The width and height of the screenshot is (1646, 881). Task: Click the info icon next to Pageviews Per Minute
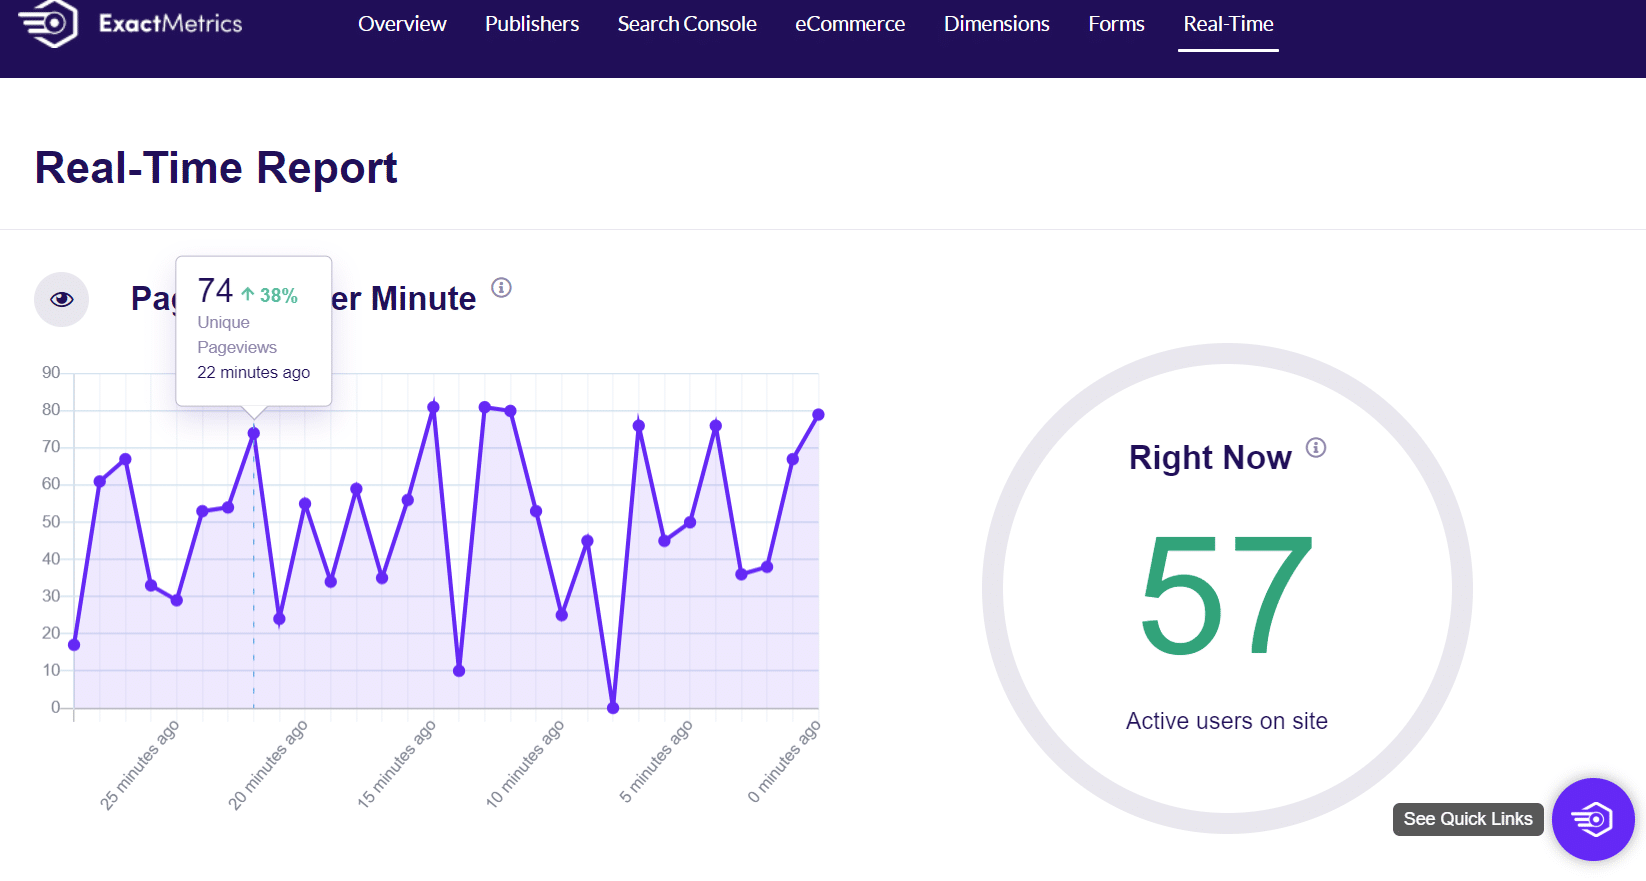click(x=501, y=288)
